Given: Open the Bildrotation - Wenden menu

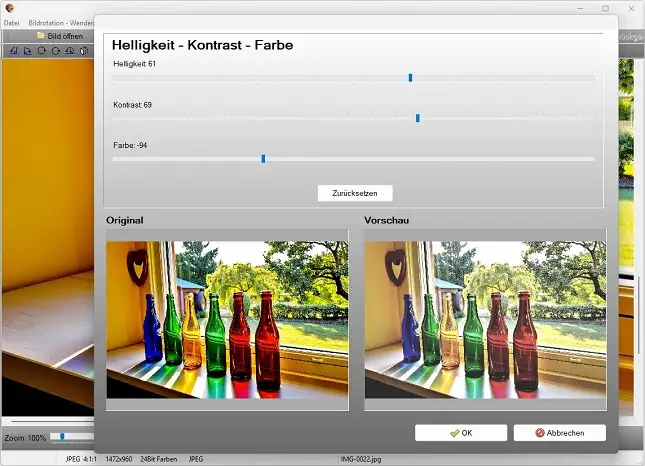Looking at the screenshot, I should click(61, 22).
